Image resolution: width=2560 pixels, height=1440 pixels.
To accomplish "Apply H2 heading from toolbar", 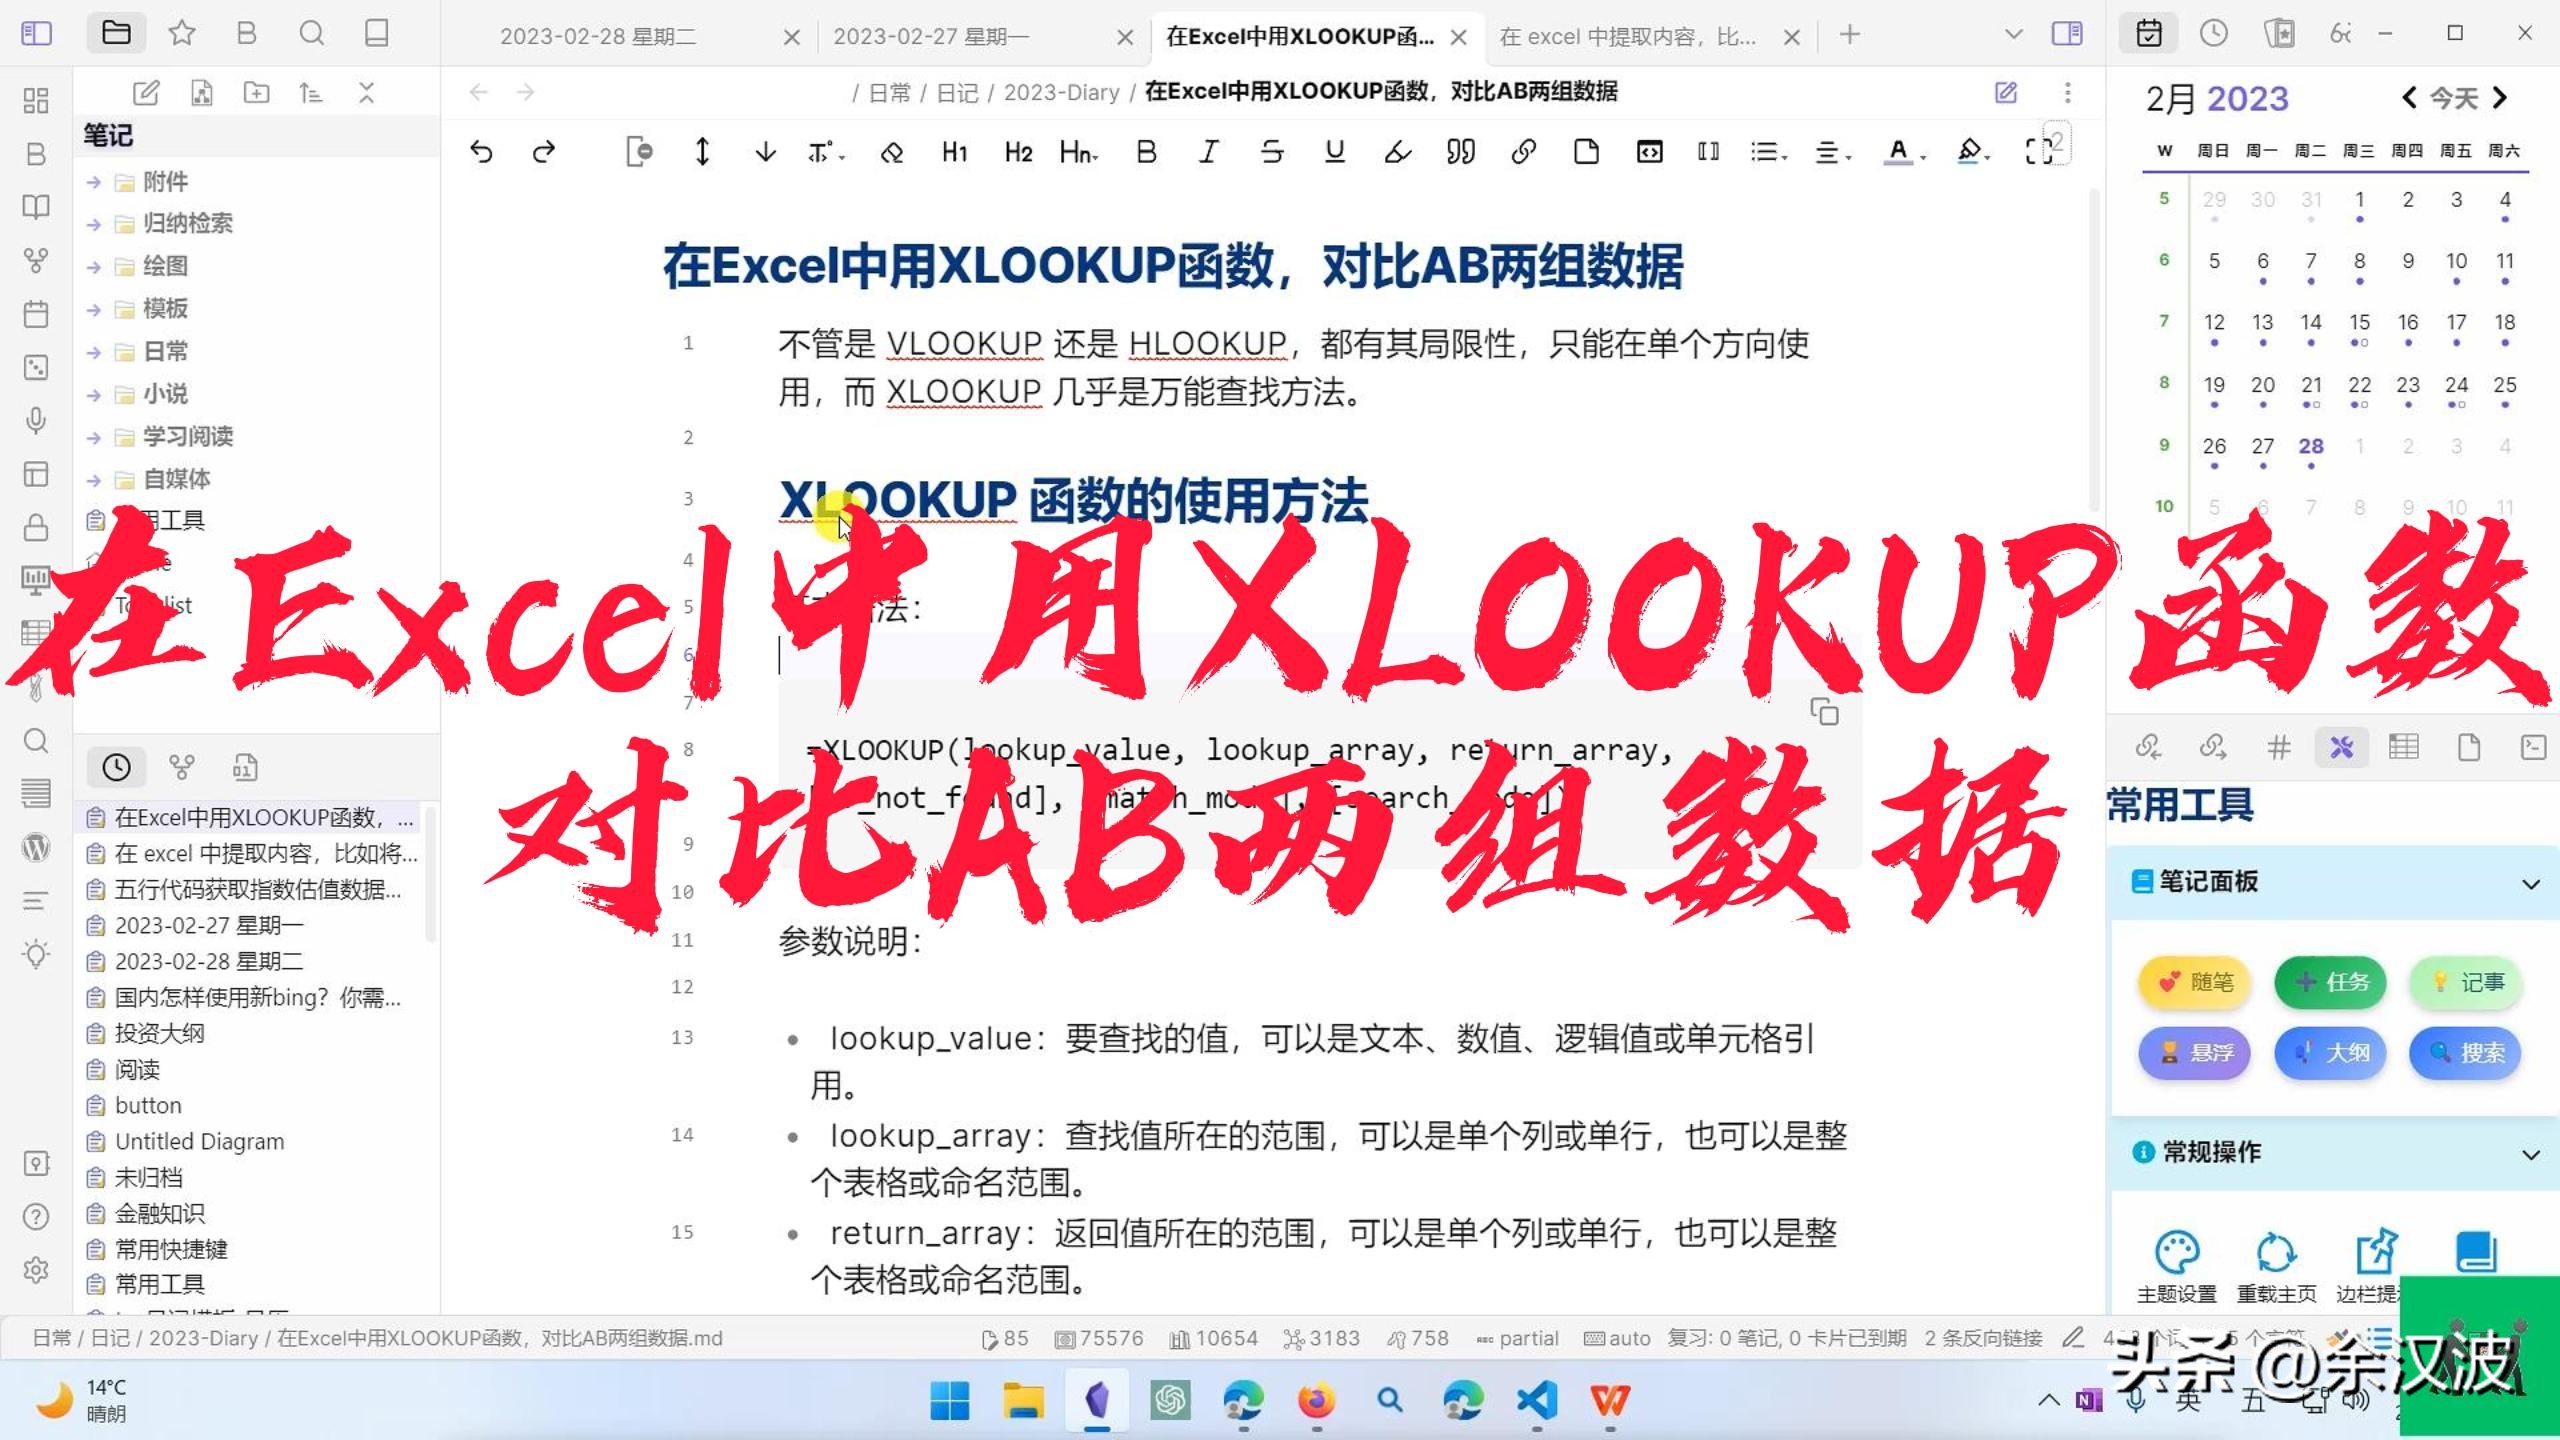I will 1018,152.
